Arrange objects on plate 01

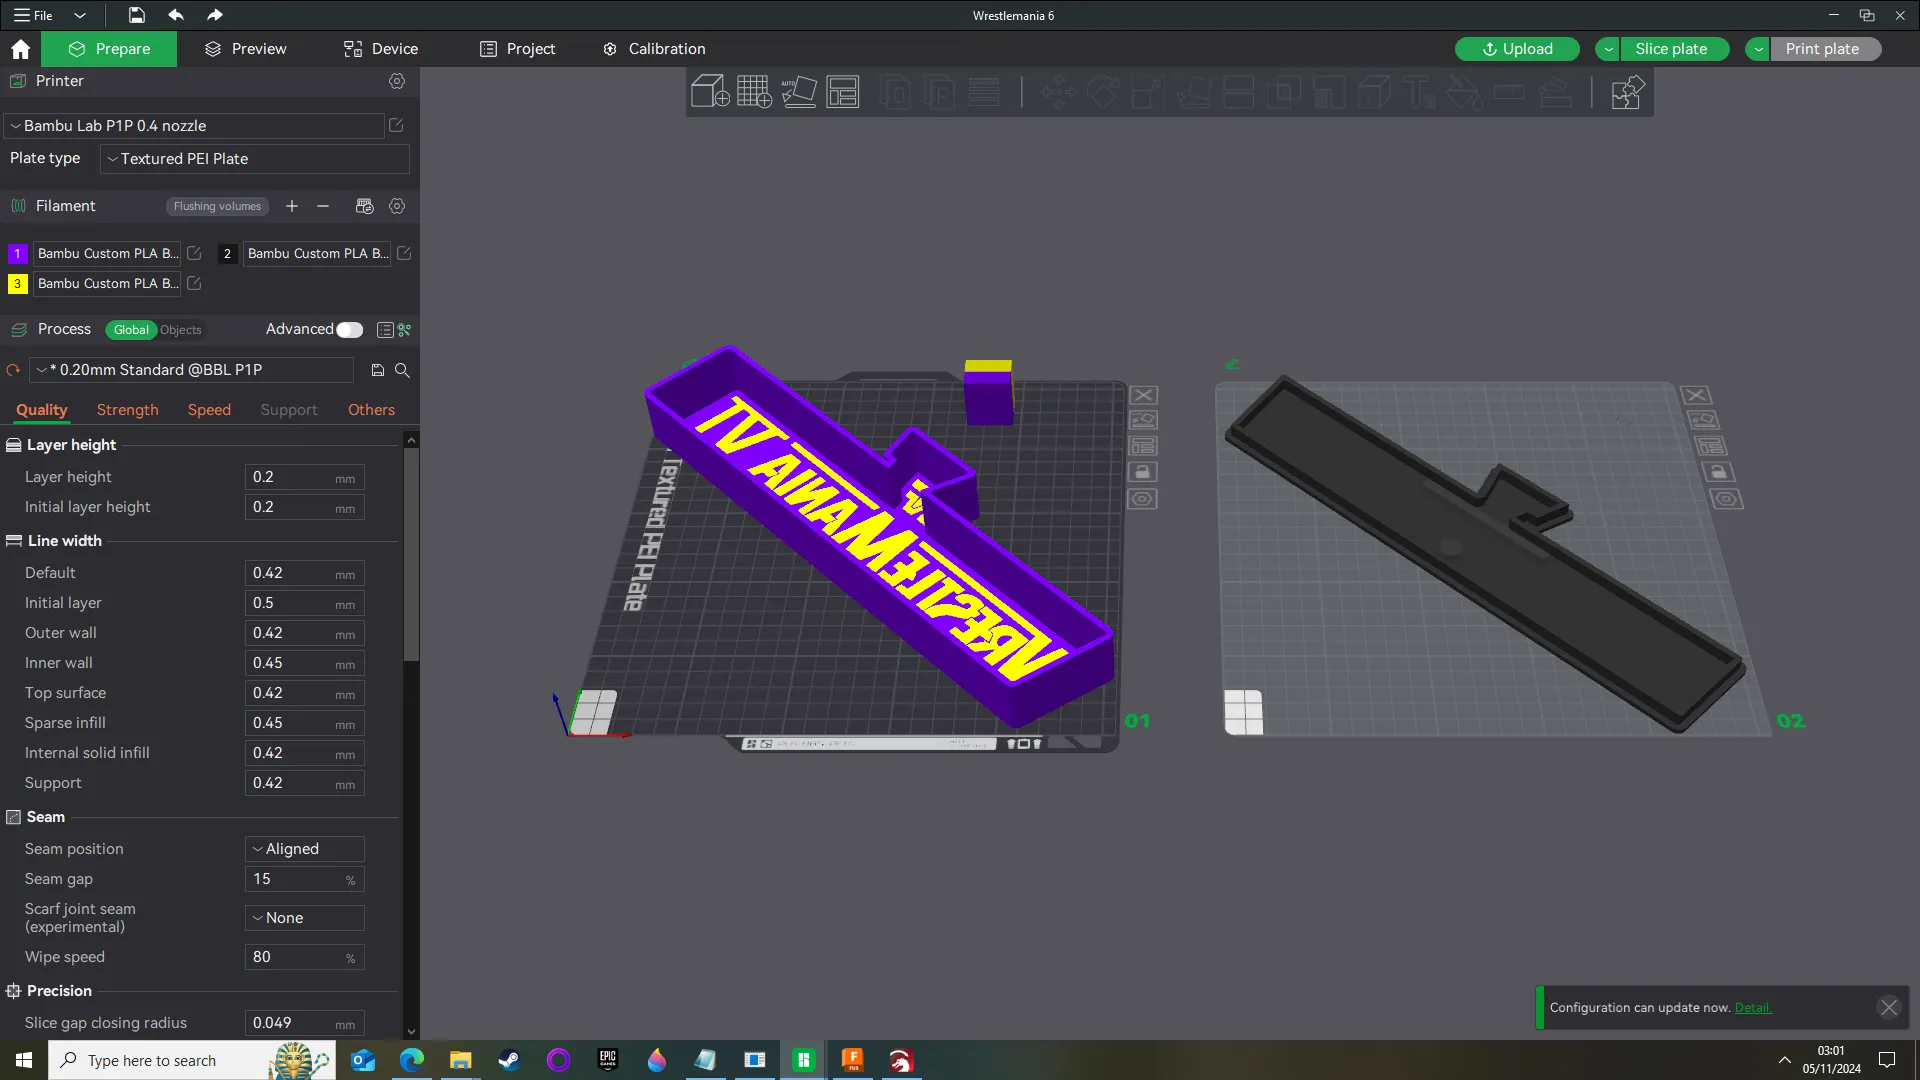(1144, 446)
